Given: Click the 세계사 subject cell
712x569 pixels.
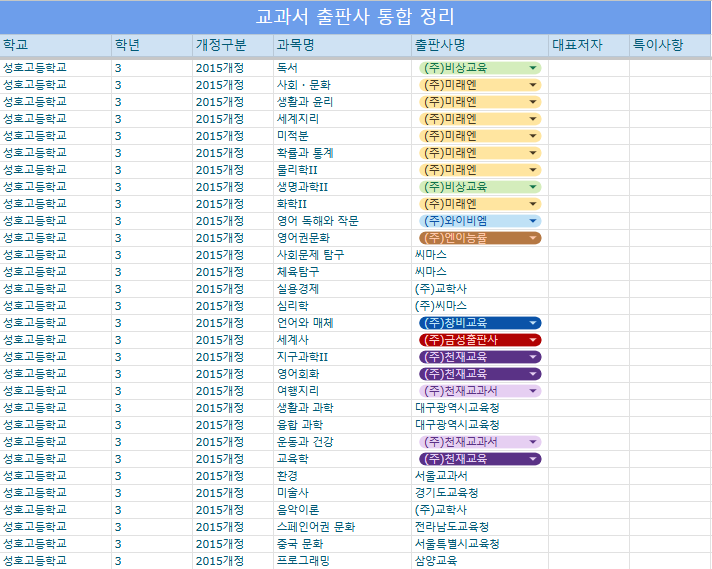Looking at the screenshot, I should click(x=342, y=340).
